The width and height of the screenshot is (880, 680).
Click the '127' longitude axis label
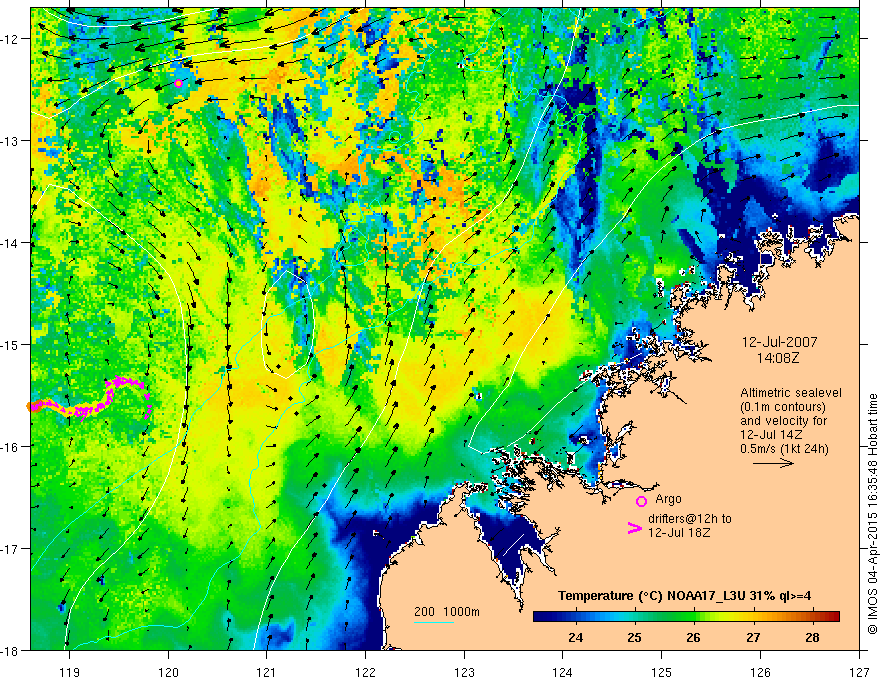pyautogui.click(x=859, y=672)
